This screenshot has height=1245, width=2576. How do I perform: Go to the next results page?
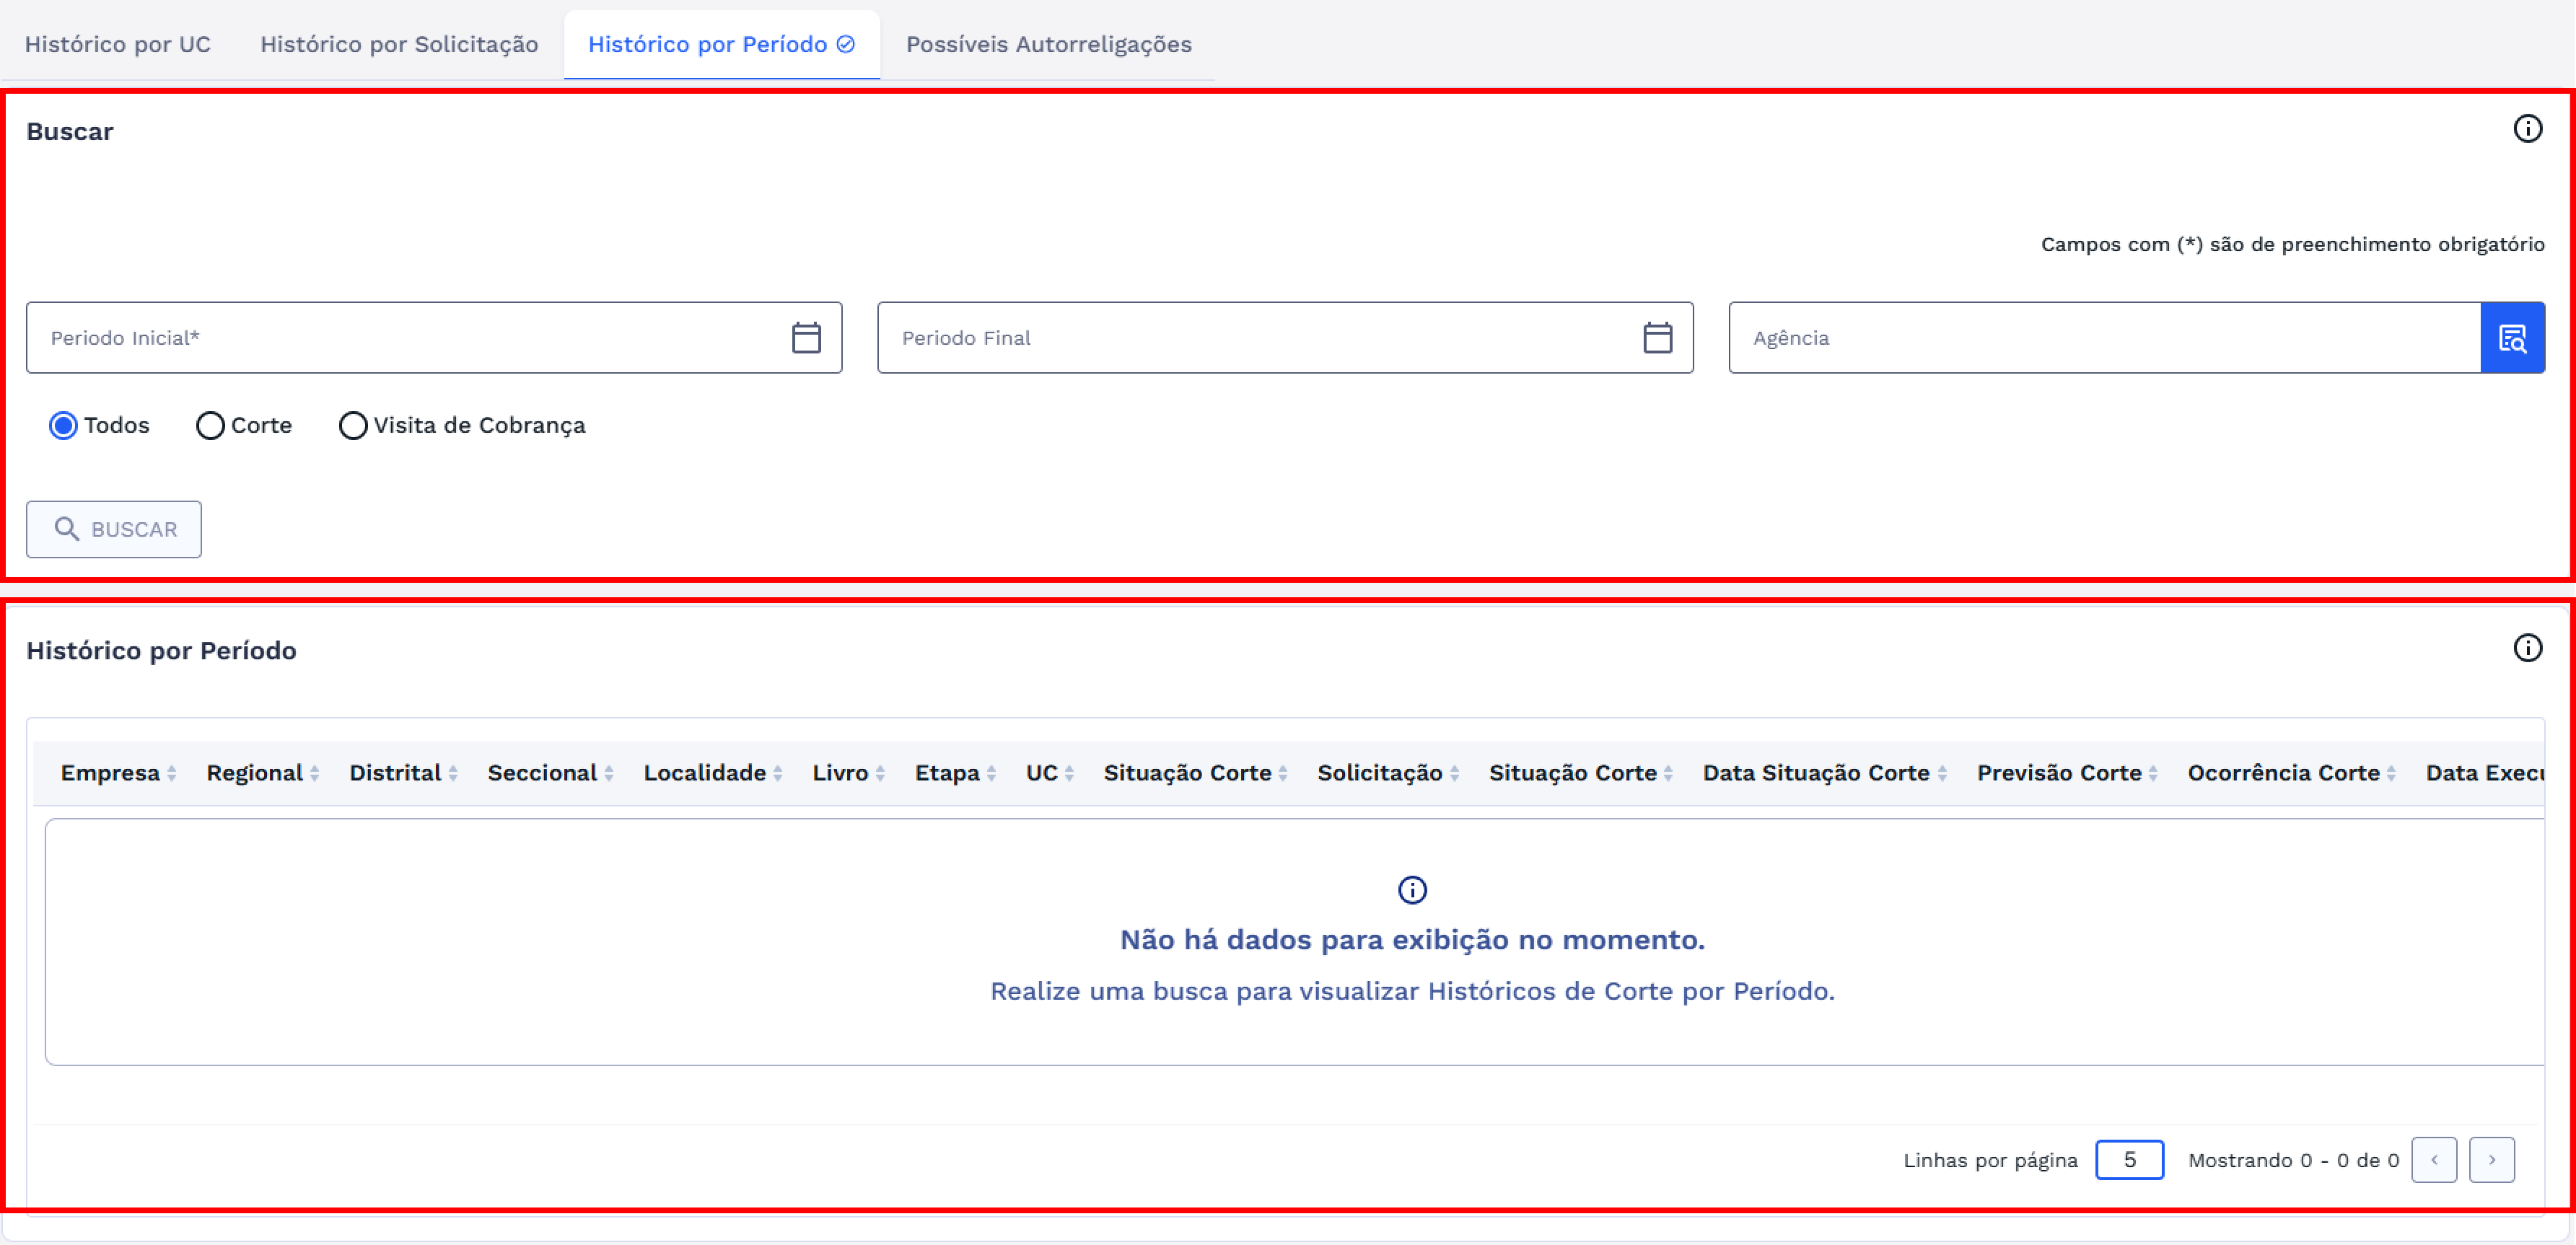point(2491,1160)
